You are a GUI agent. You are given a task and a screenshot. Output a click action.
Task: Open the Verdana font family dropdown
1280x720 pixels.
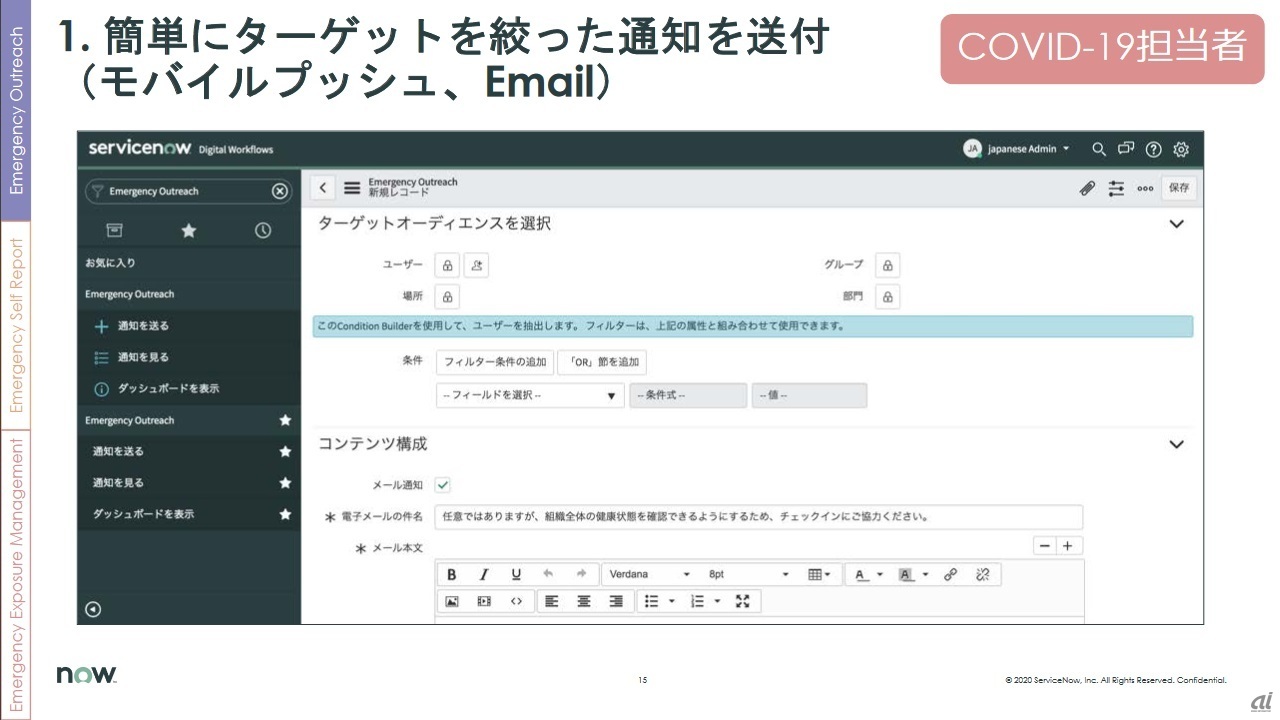649,574
